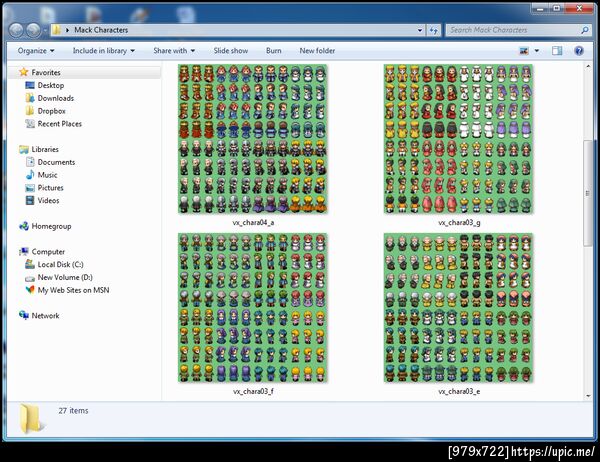Screen dimensions: 600x462
Task: Click the Desktop icon in sidebar
Action: point(30,85)
